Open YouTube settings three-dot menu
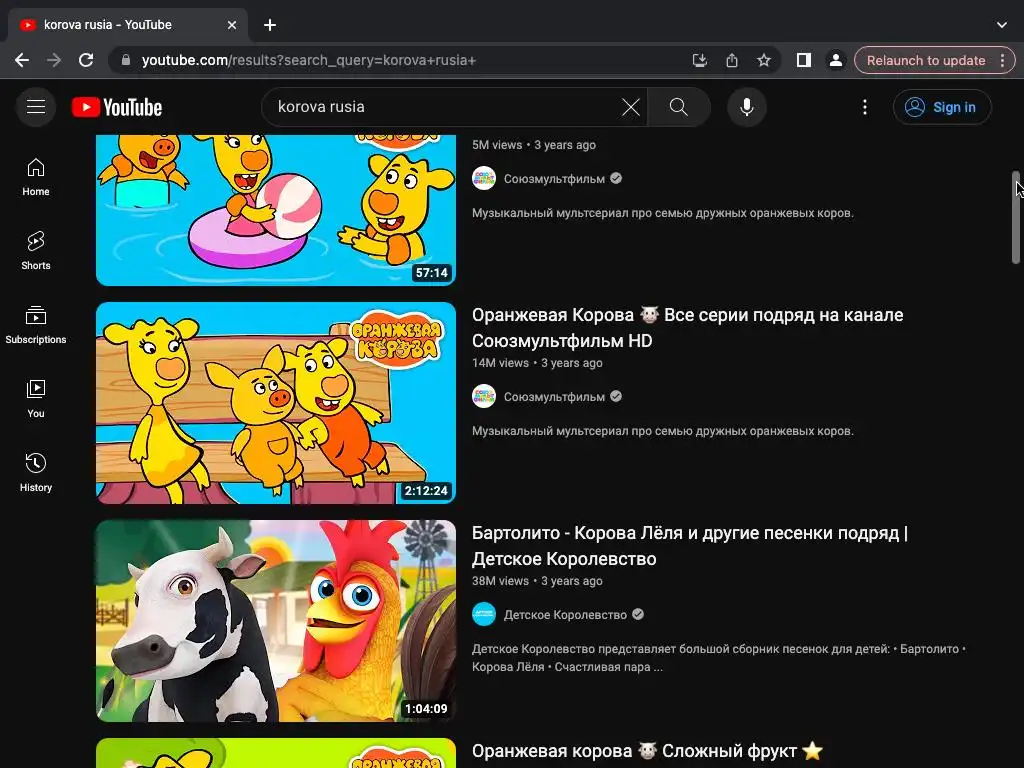The height and width of the screenshot is (768, 1024). pos(865,107)
